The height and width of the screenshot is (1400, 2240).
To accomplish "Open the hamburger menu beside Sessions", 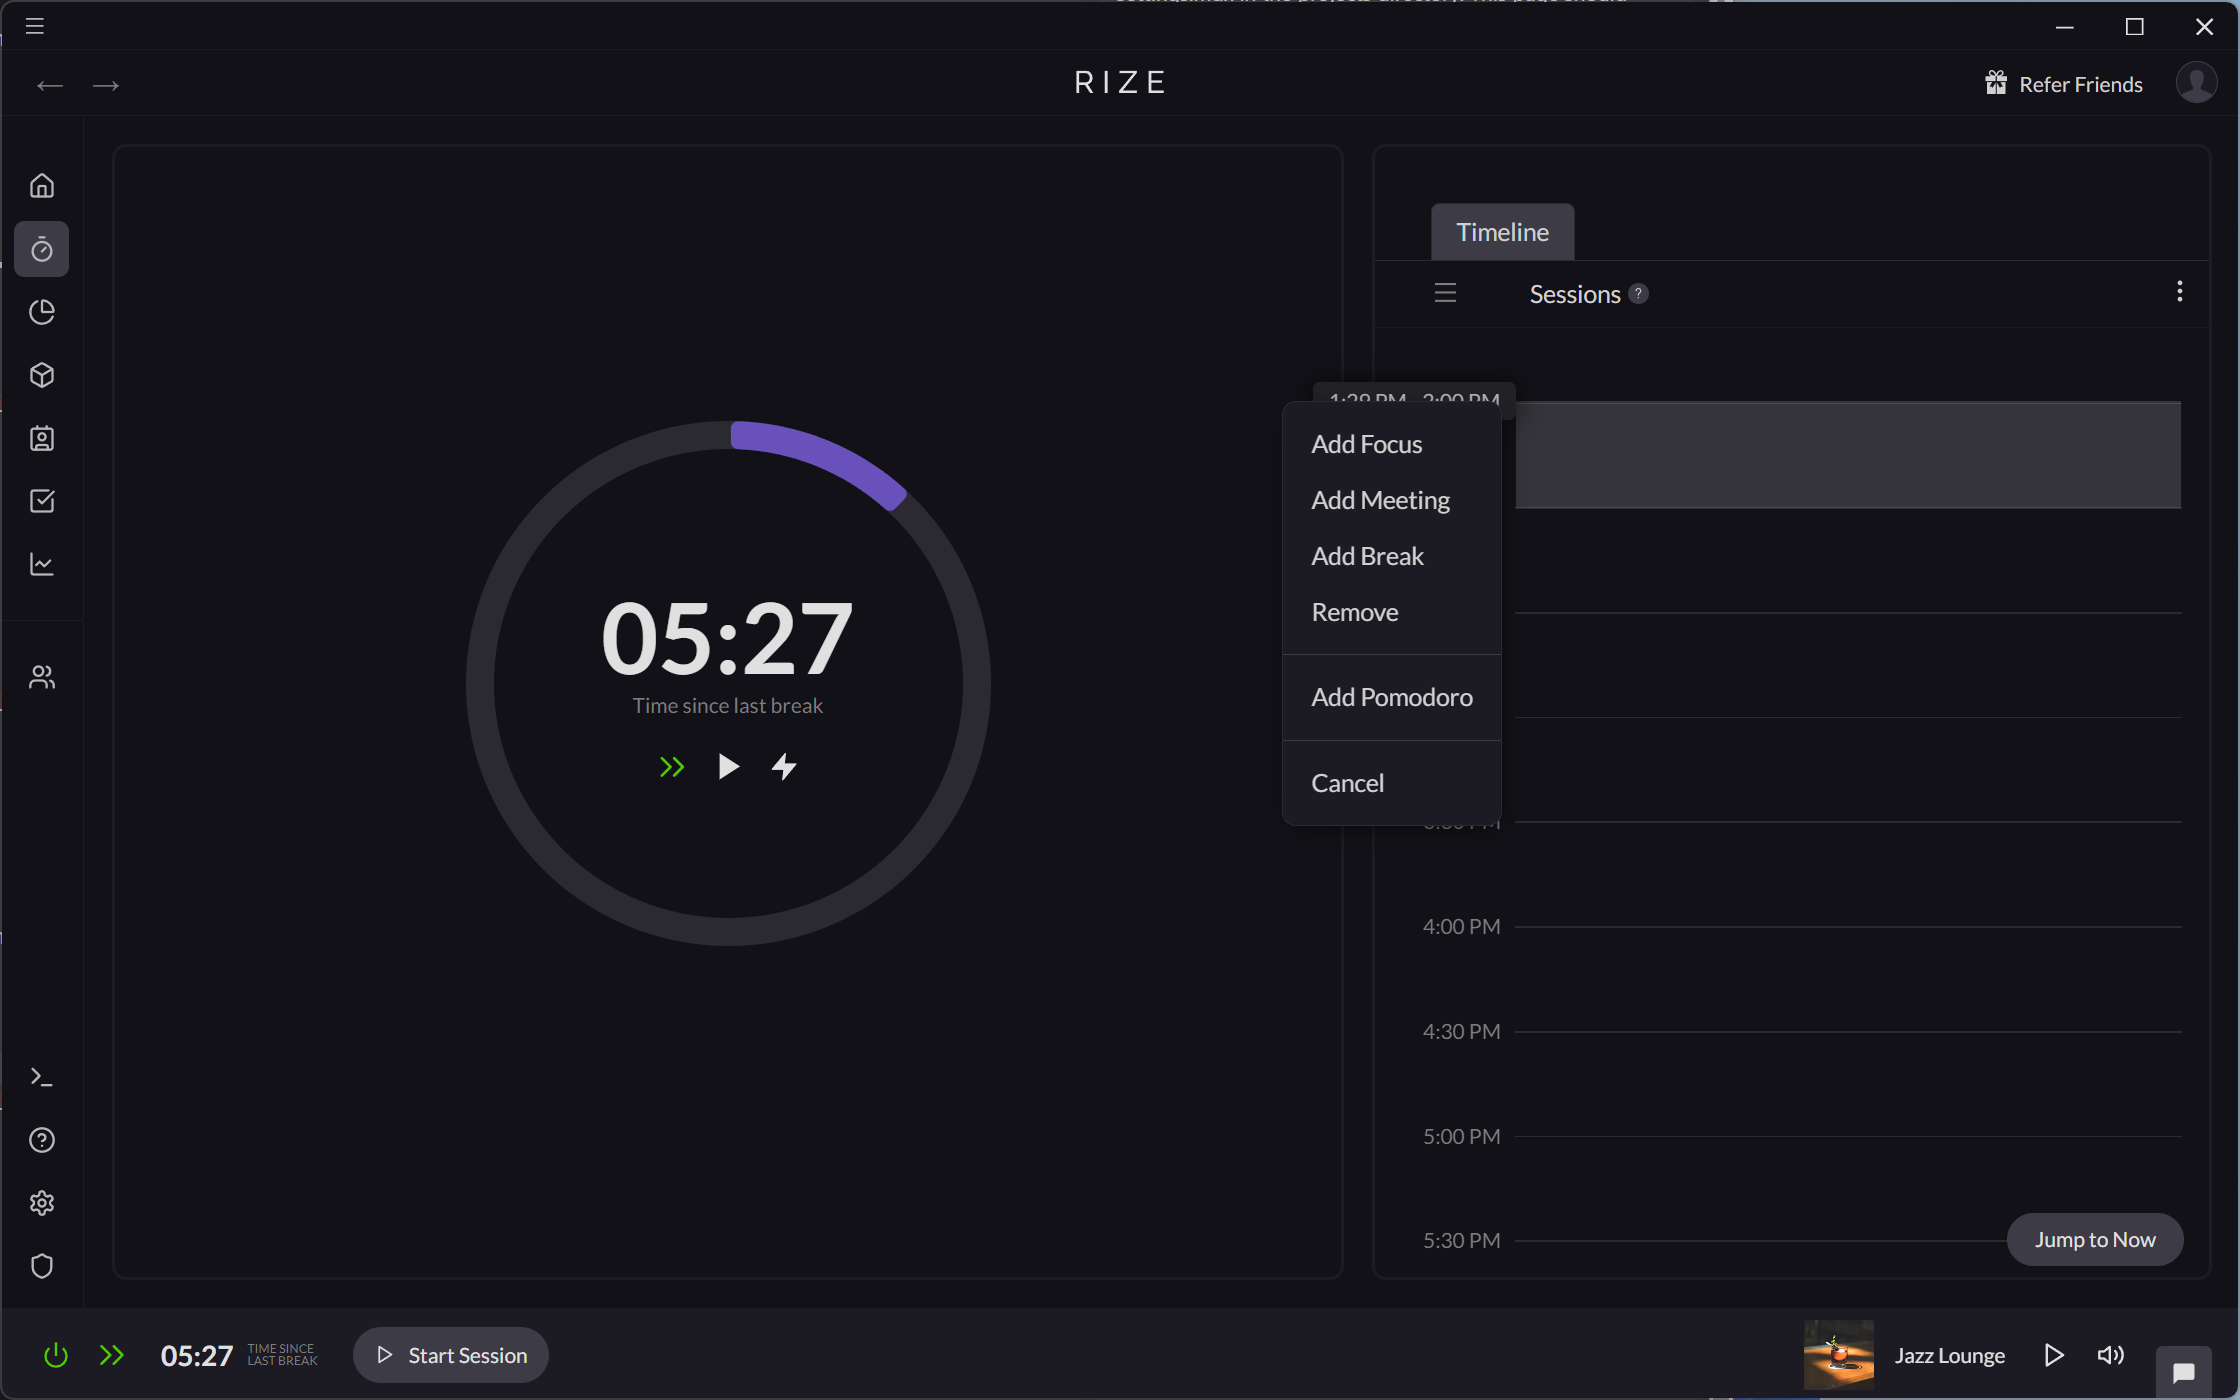I will 1445,292.
